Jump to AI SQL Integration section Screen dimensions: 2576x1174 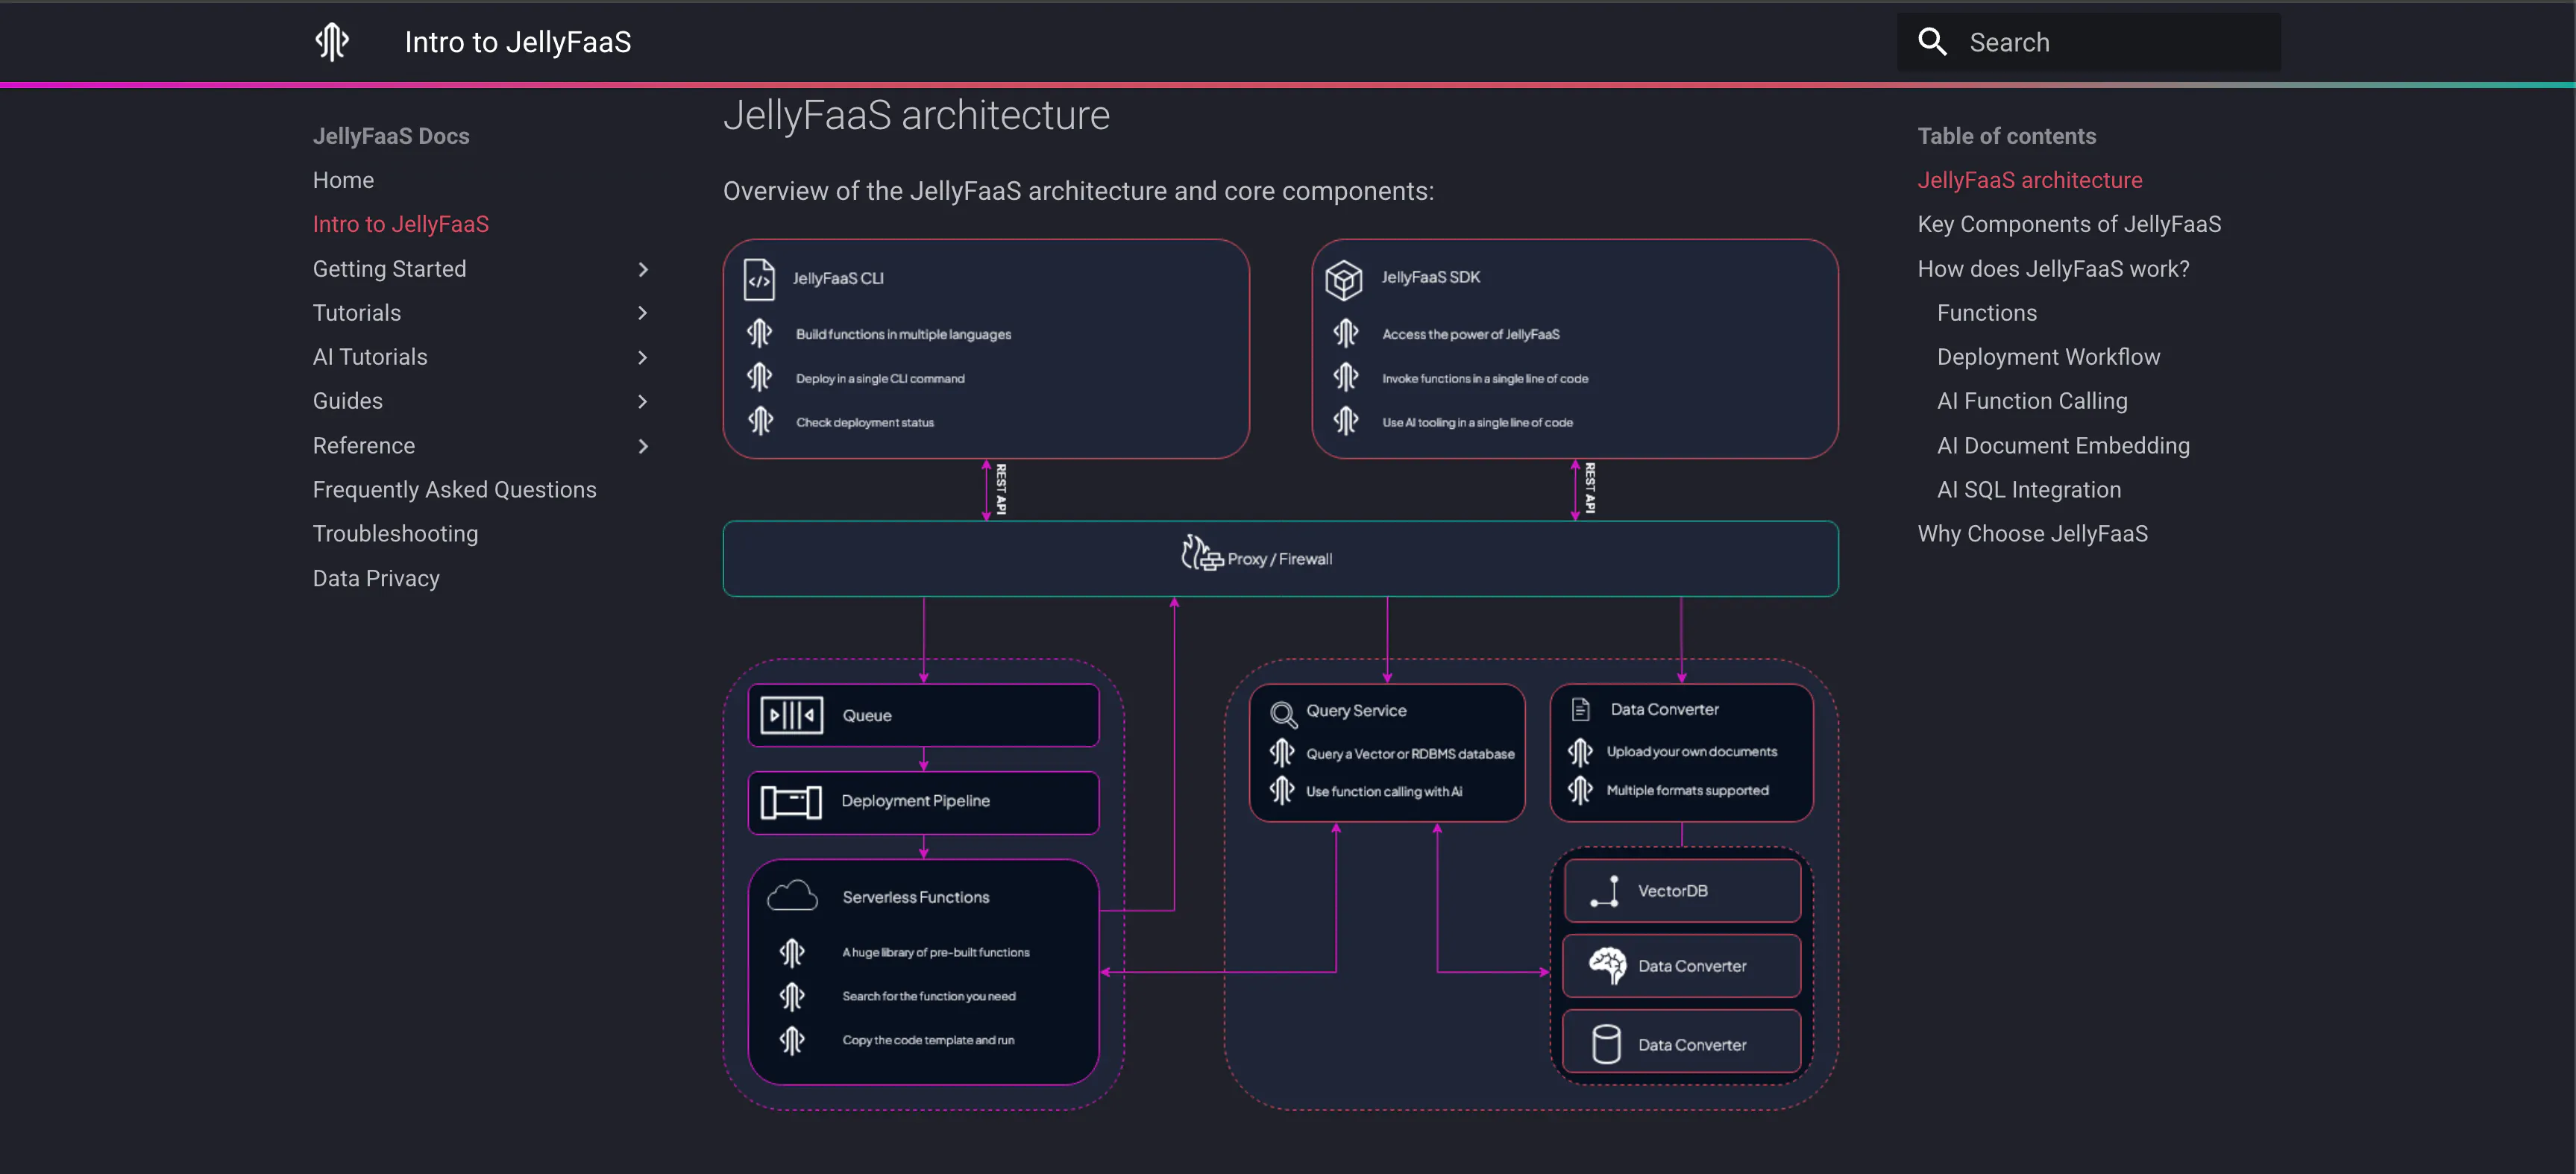2029,490
